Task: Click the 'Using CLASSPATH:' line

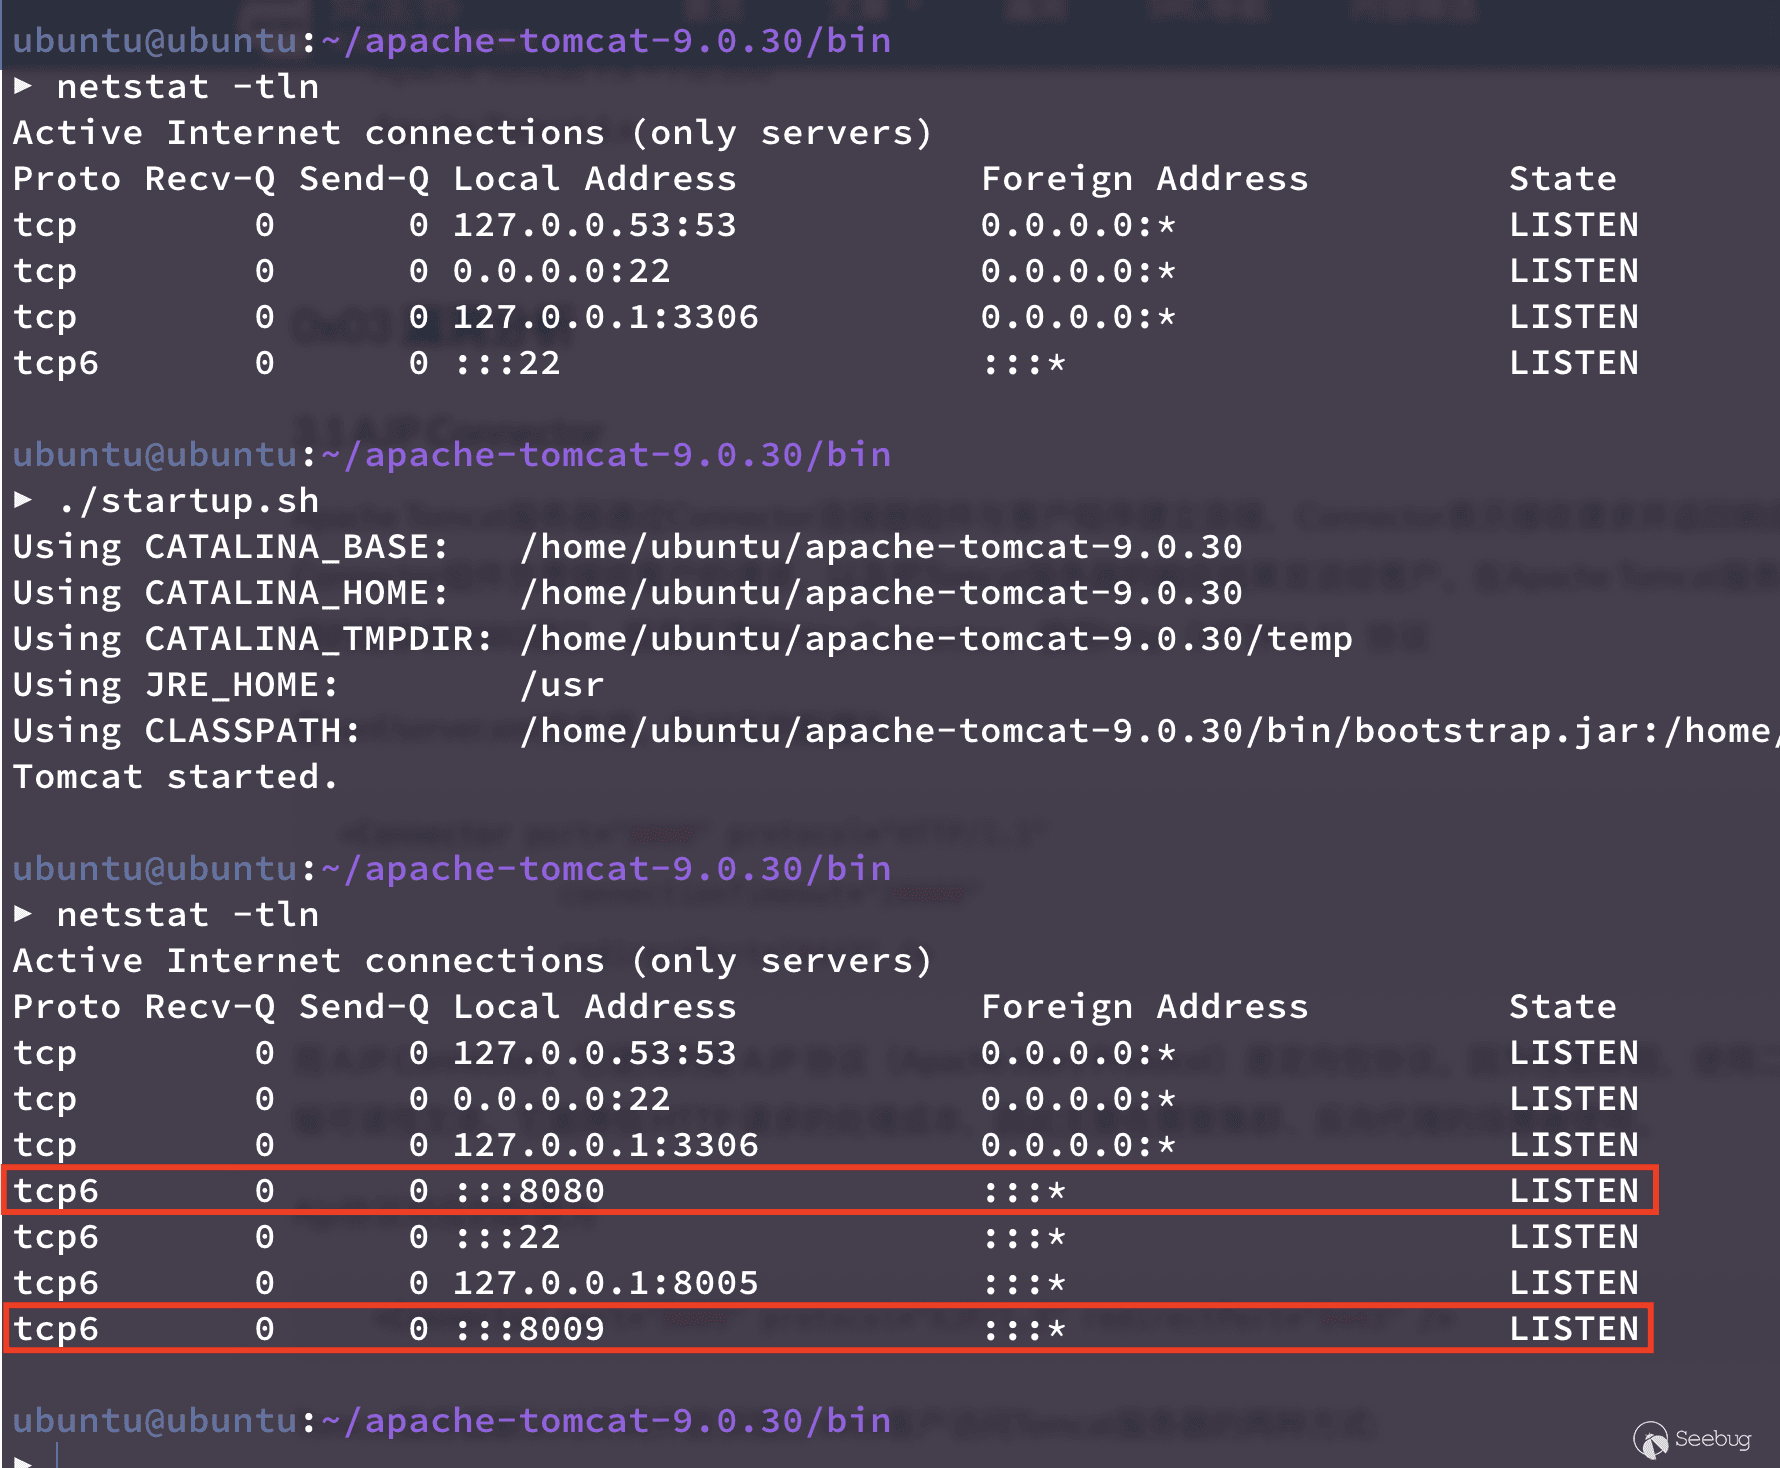Action: point(896,731)
